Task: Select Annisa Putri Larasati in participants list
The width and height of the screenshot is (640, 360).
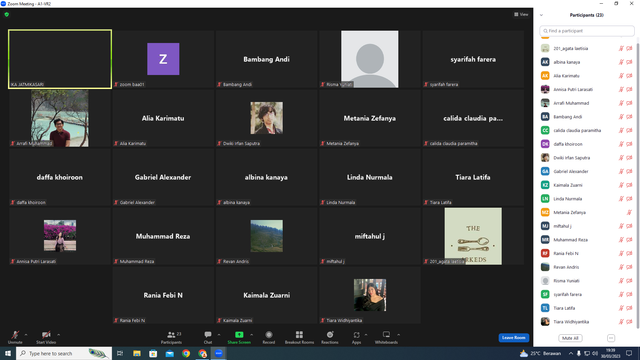Action: tap(587, 89)
